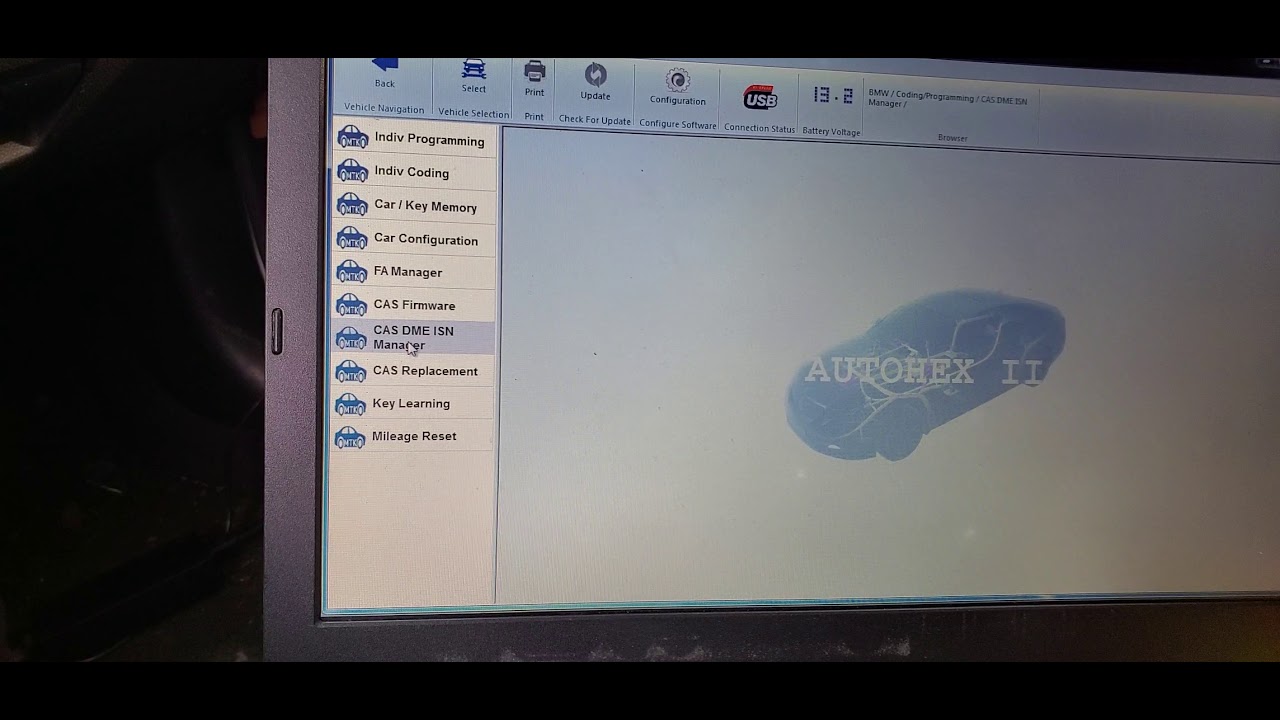Viewport: 1280px width, 720px height.
Task: Click the Print printer icon
Action: [x=535, y=71]
